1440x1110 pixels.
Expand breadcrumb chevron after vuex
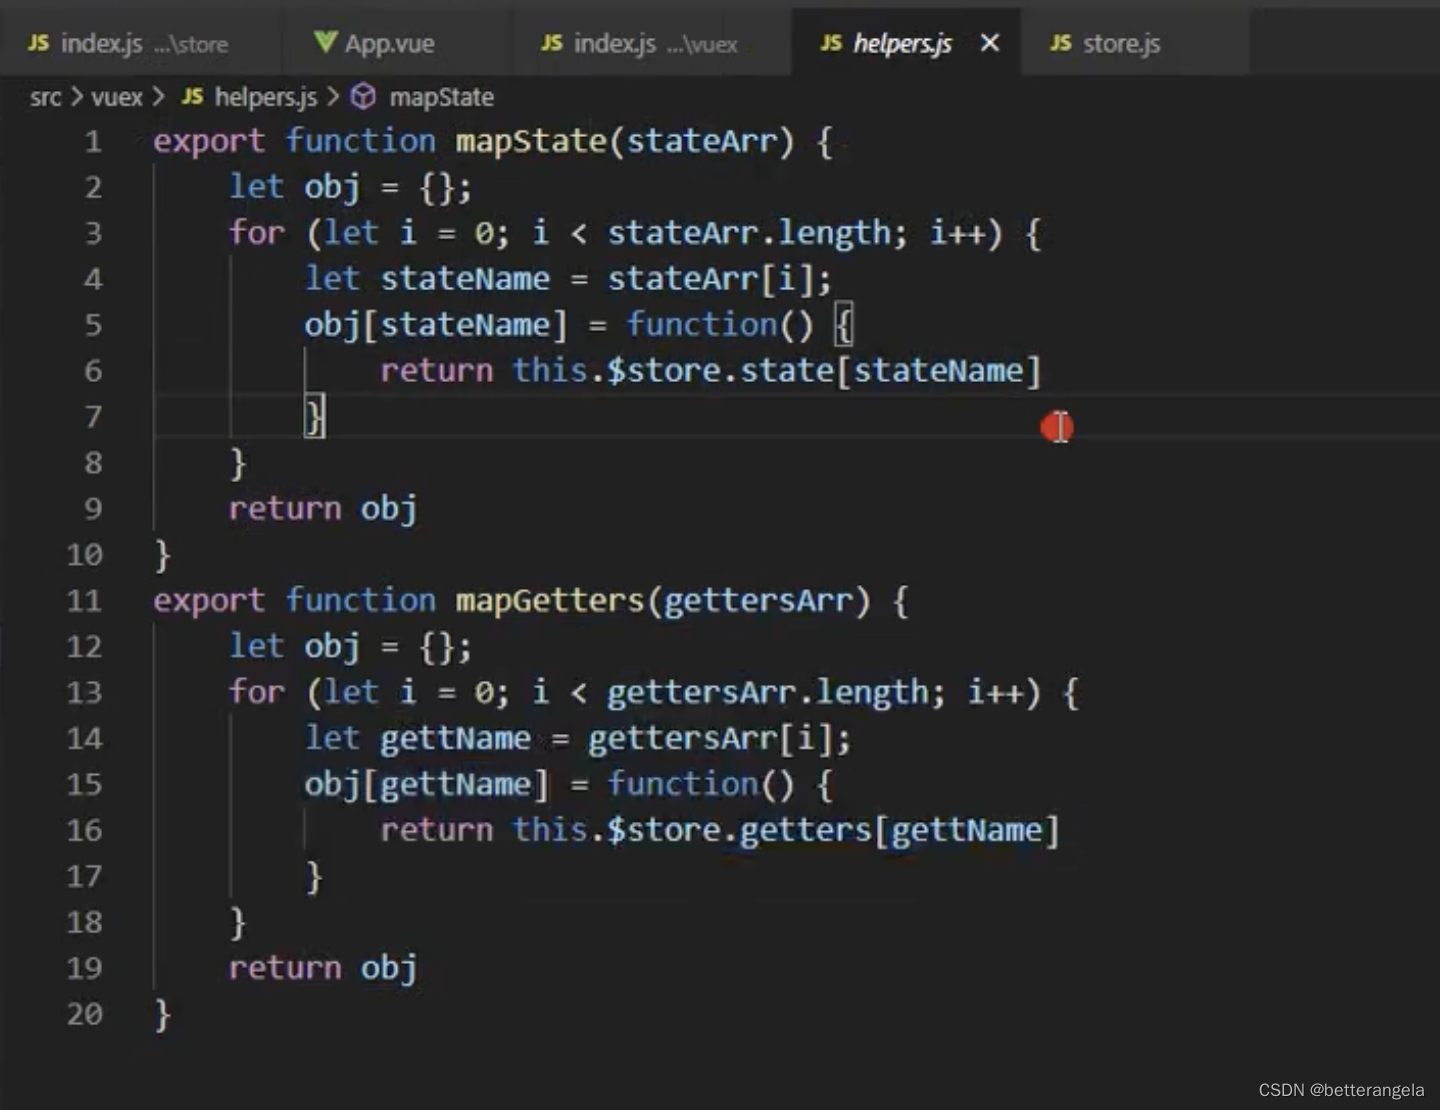point(158,97)
